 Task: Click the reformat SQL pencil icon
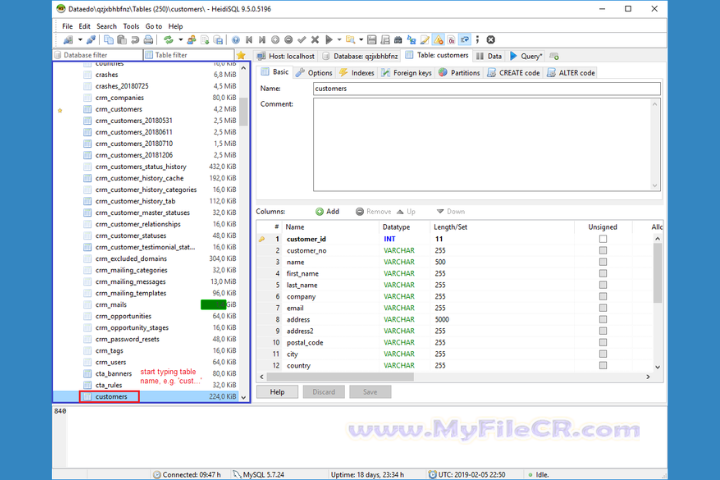(x=425, y=40)
